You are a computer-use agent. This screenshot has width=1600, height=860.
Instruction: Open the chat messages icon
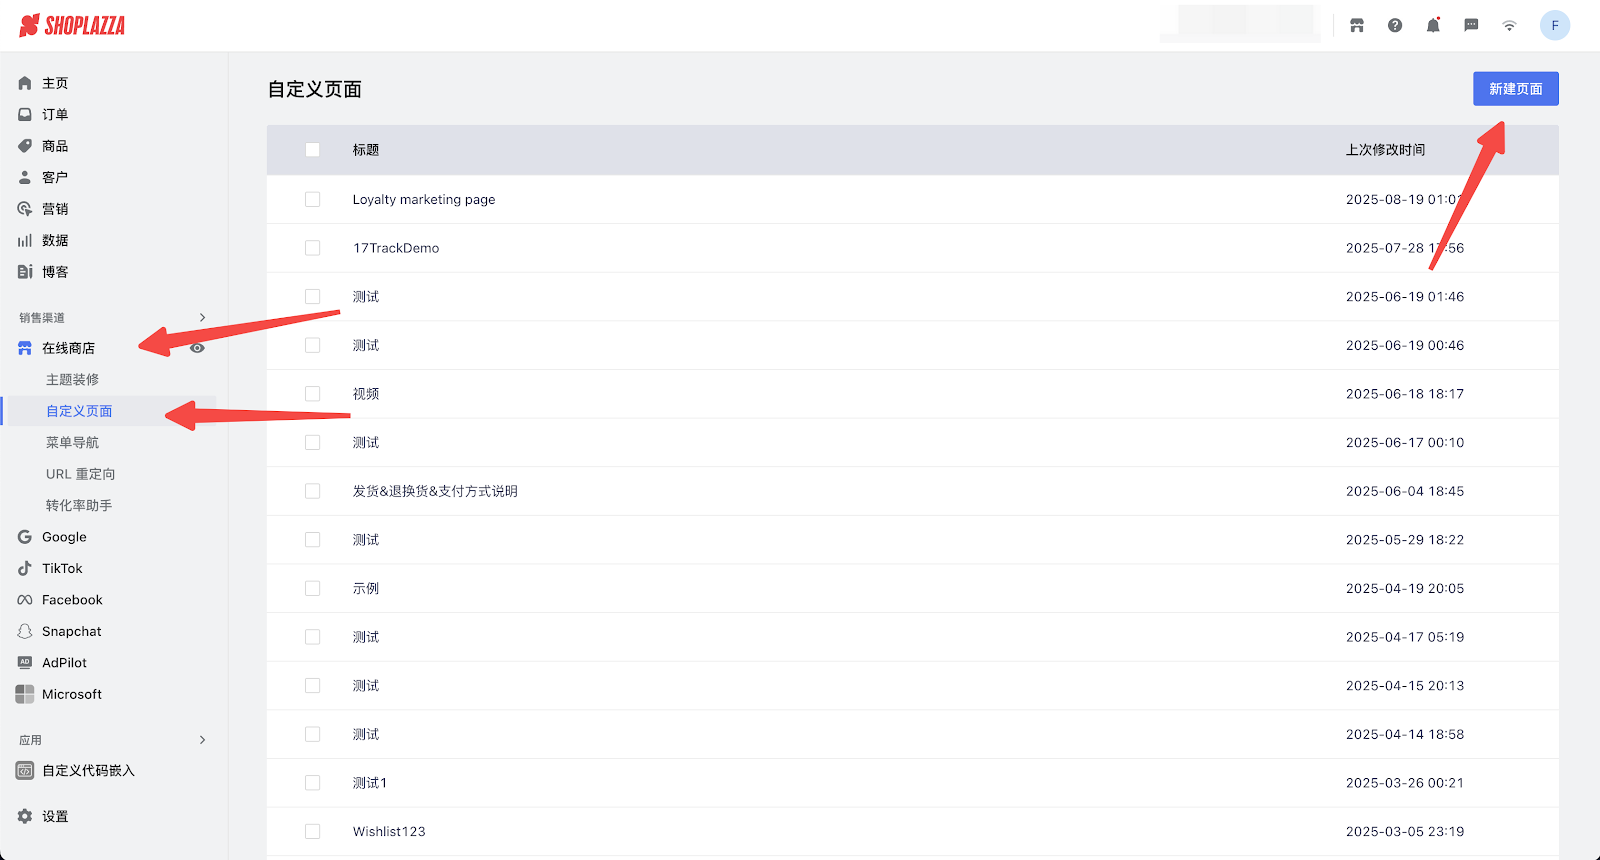(x=1471, y=26)
